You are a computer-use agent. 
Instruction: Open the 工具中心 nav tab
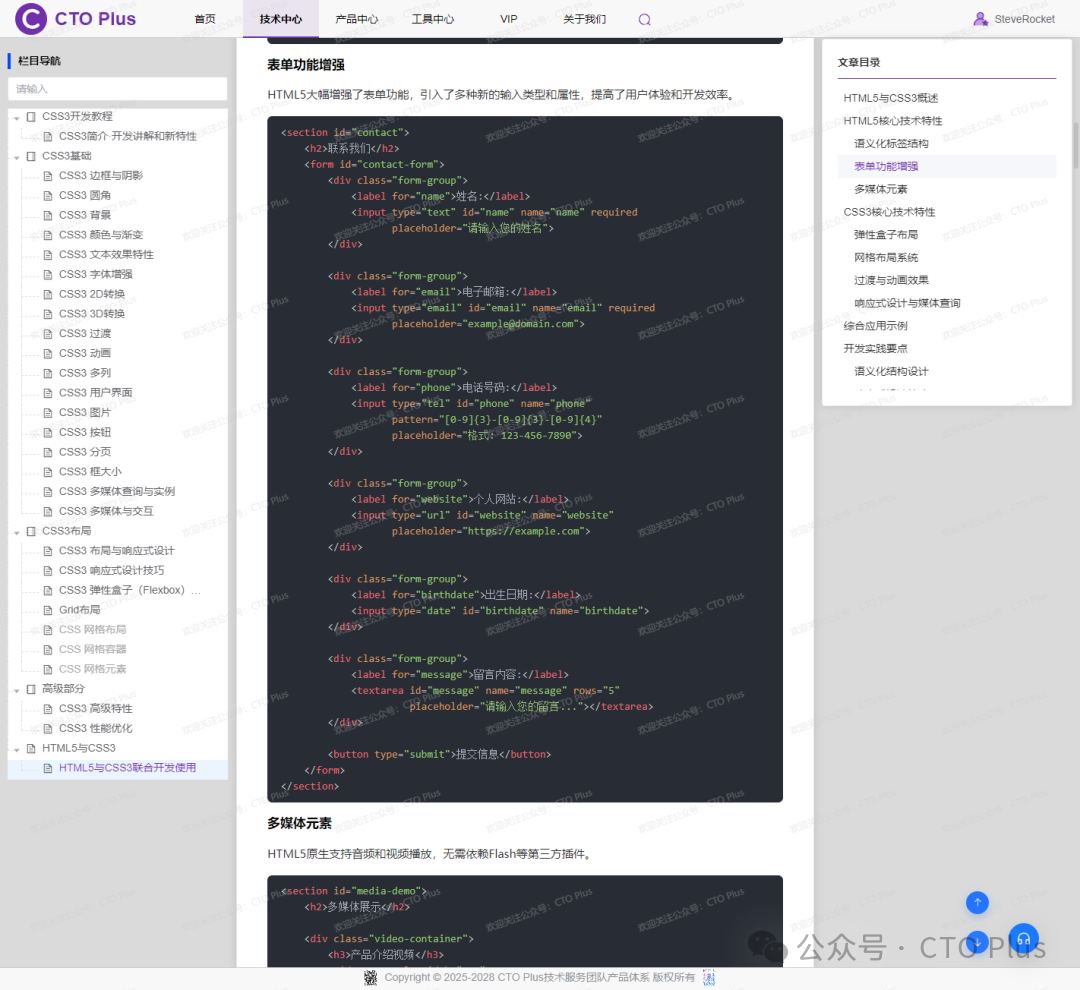click(x=433, y=19)
